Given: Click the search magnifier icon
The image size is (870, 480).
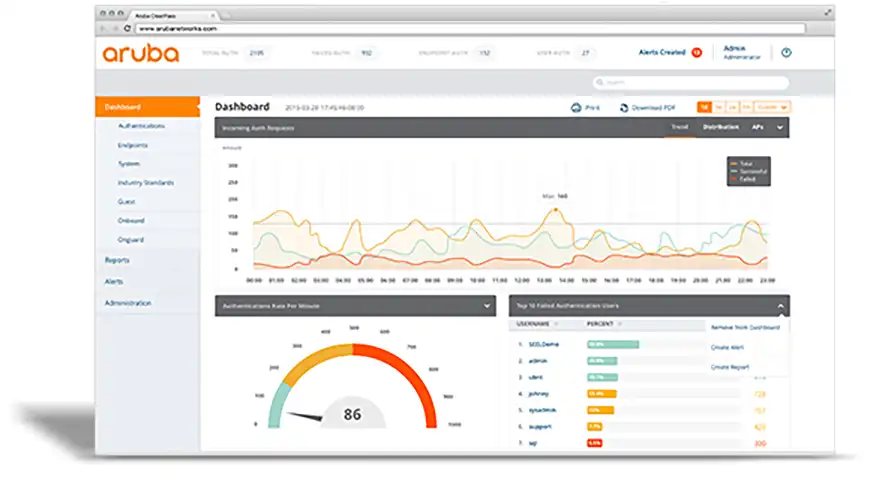Looking at the screenshot, I should click(x=599, y=83).
